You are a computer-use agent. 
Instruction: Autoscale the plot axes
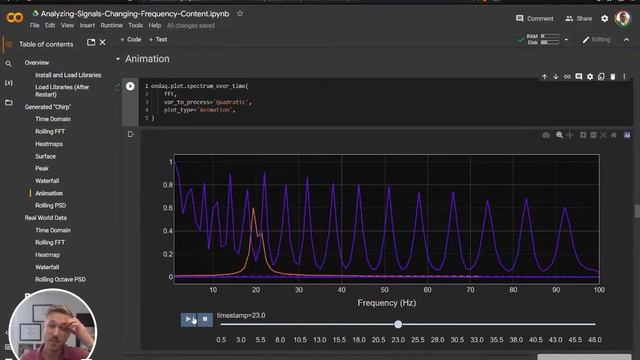click(603, 135)
